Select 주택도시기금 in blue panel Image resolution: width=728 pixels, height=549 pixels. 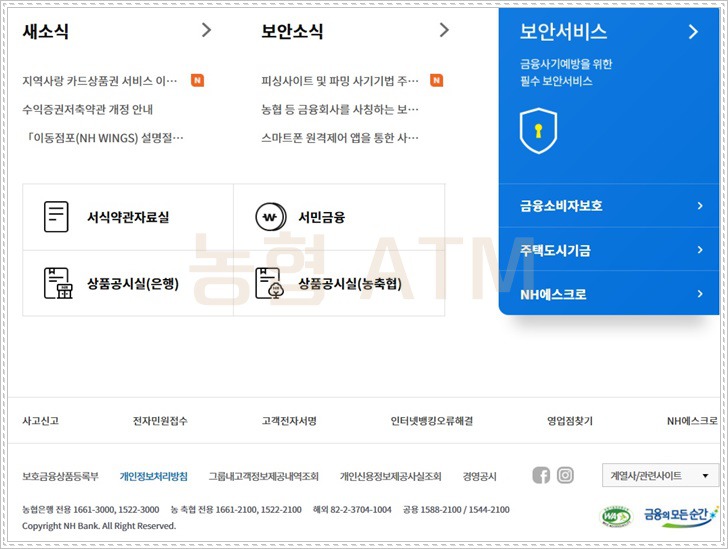tap(555, 250)
